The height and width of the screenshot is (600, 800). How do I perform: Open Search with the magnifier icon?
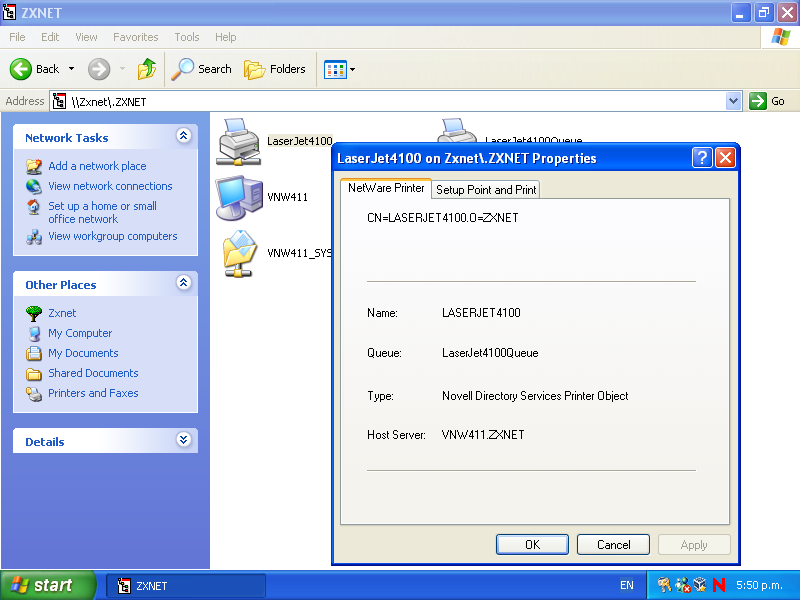pos(182,69)
